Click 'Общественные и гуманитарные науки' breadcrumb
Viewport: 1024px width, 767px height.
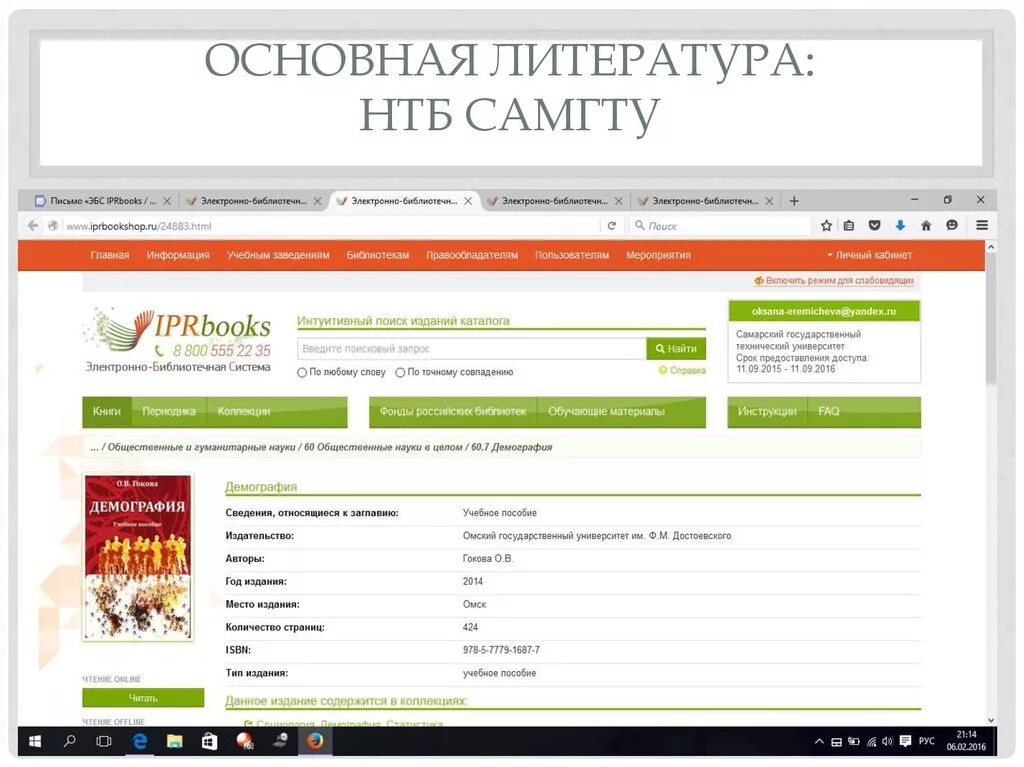point(202,448)
